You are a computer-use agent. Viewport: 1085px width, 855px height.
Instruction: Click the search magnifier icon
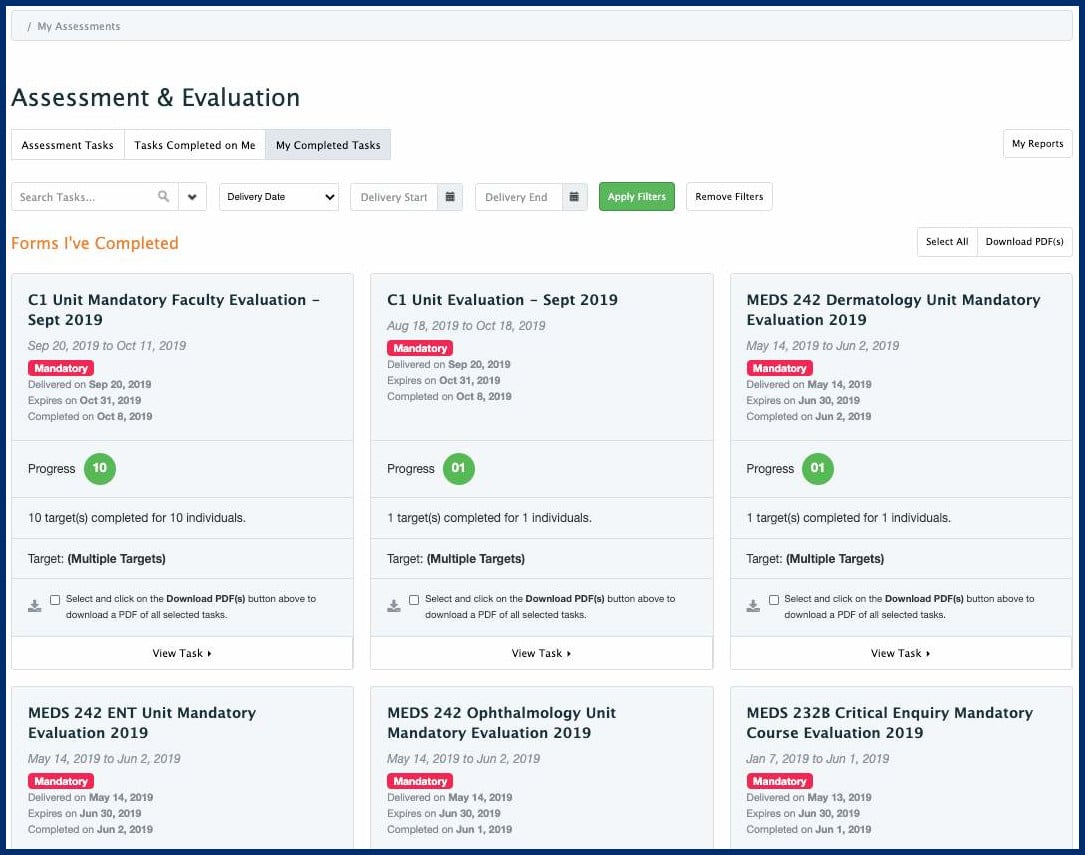tap(163, 196)
